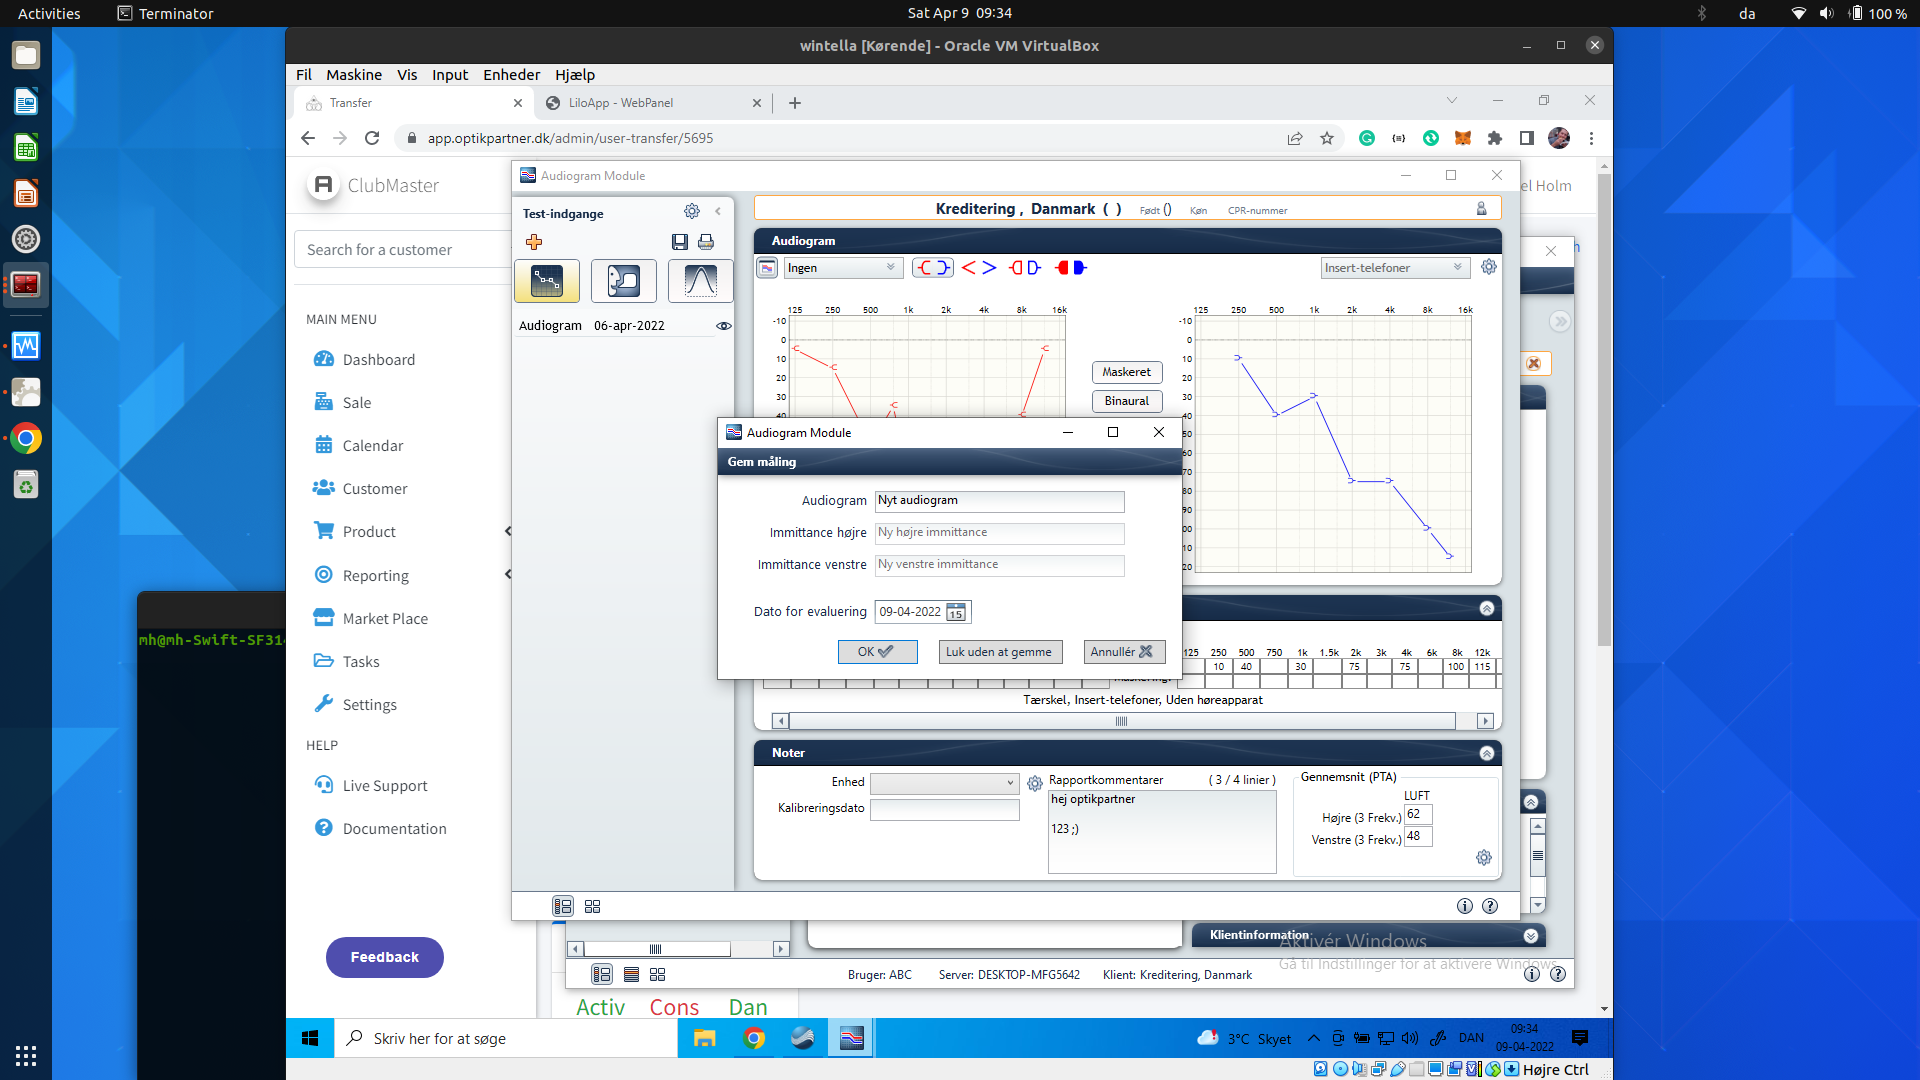The width and height of the screenshot is (1920, 1080).
Task: Open the speech audiometry test icon
Action: pyautogui.click(x=623, y=281)
